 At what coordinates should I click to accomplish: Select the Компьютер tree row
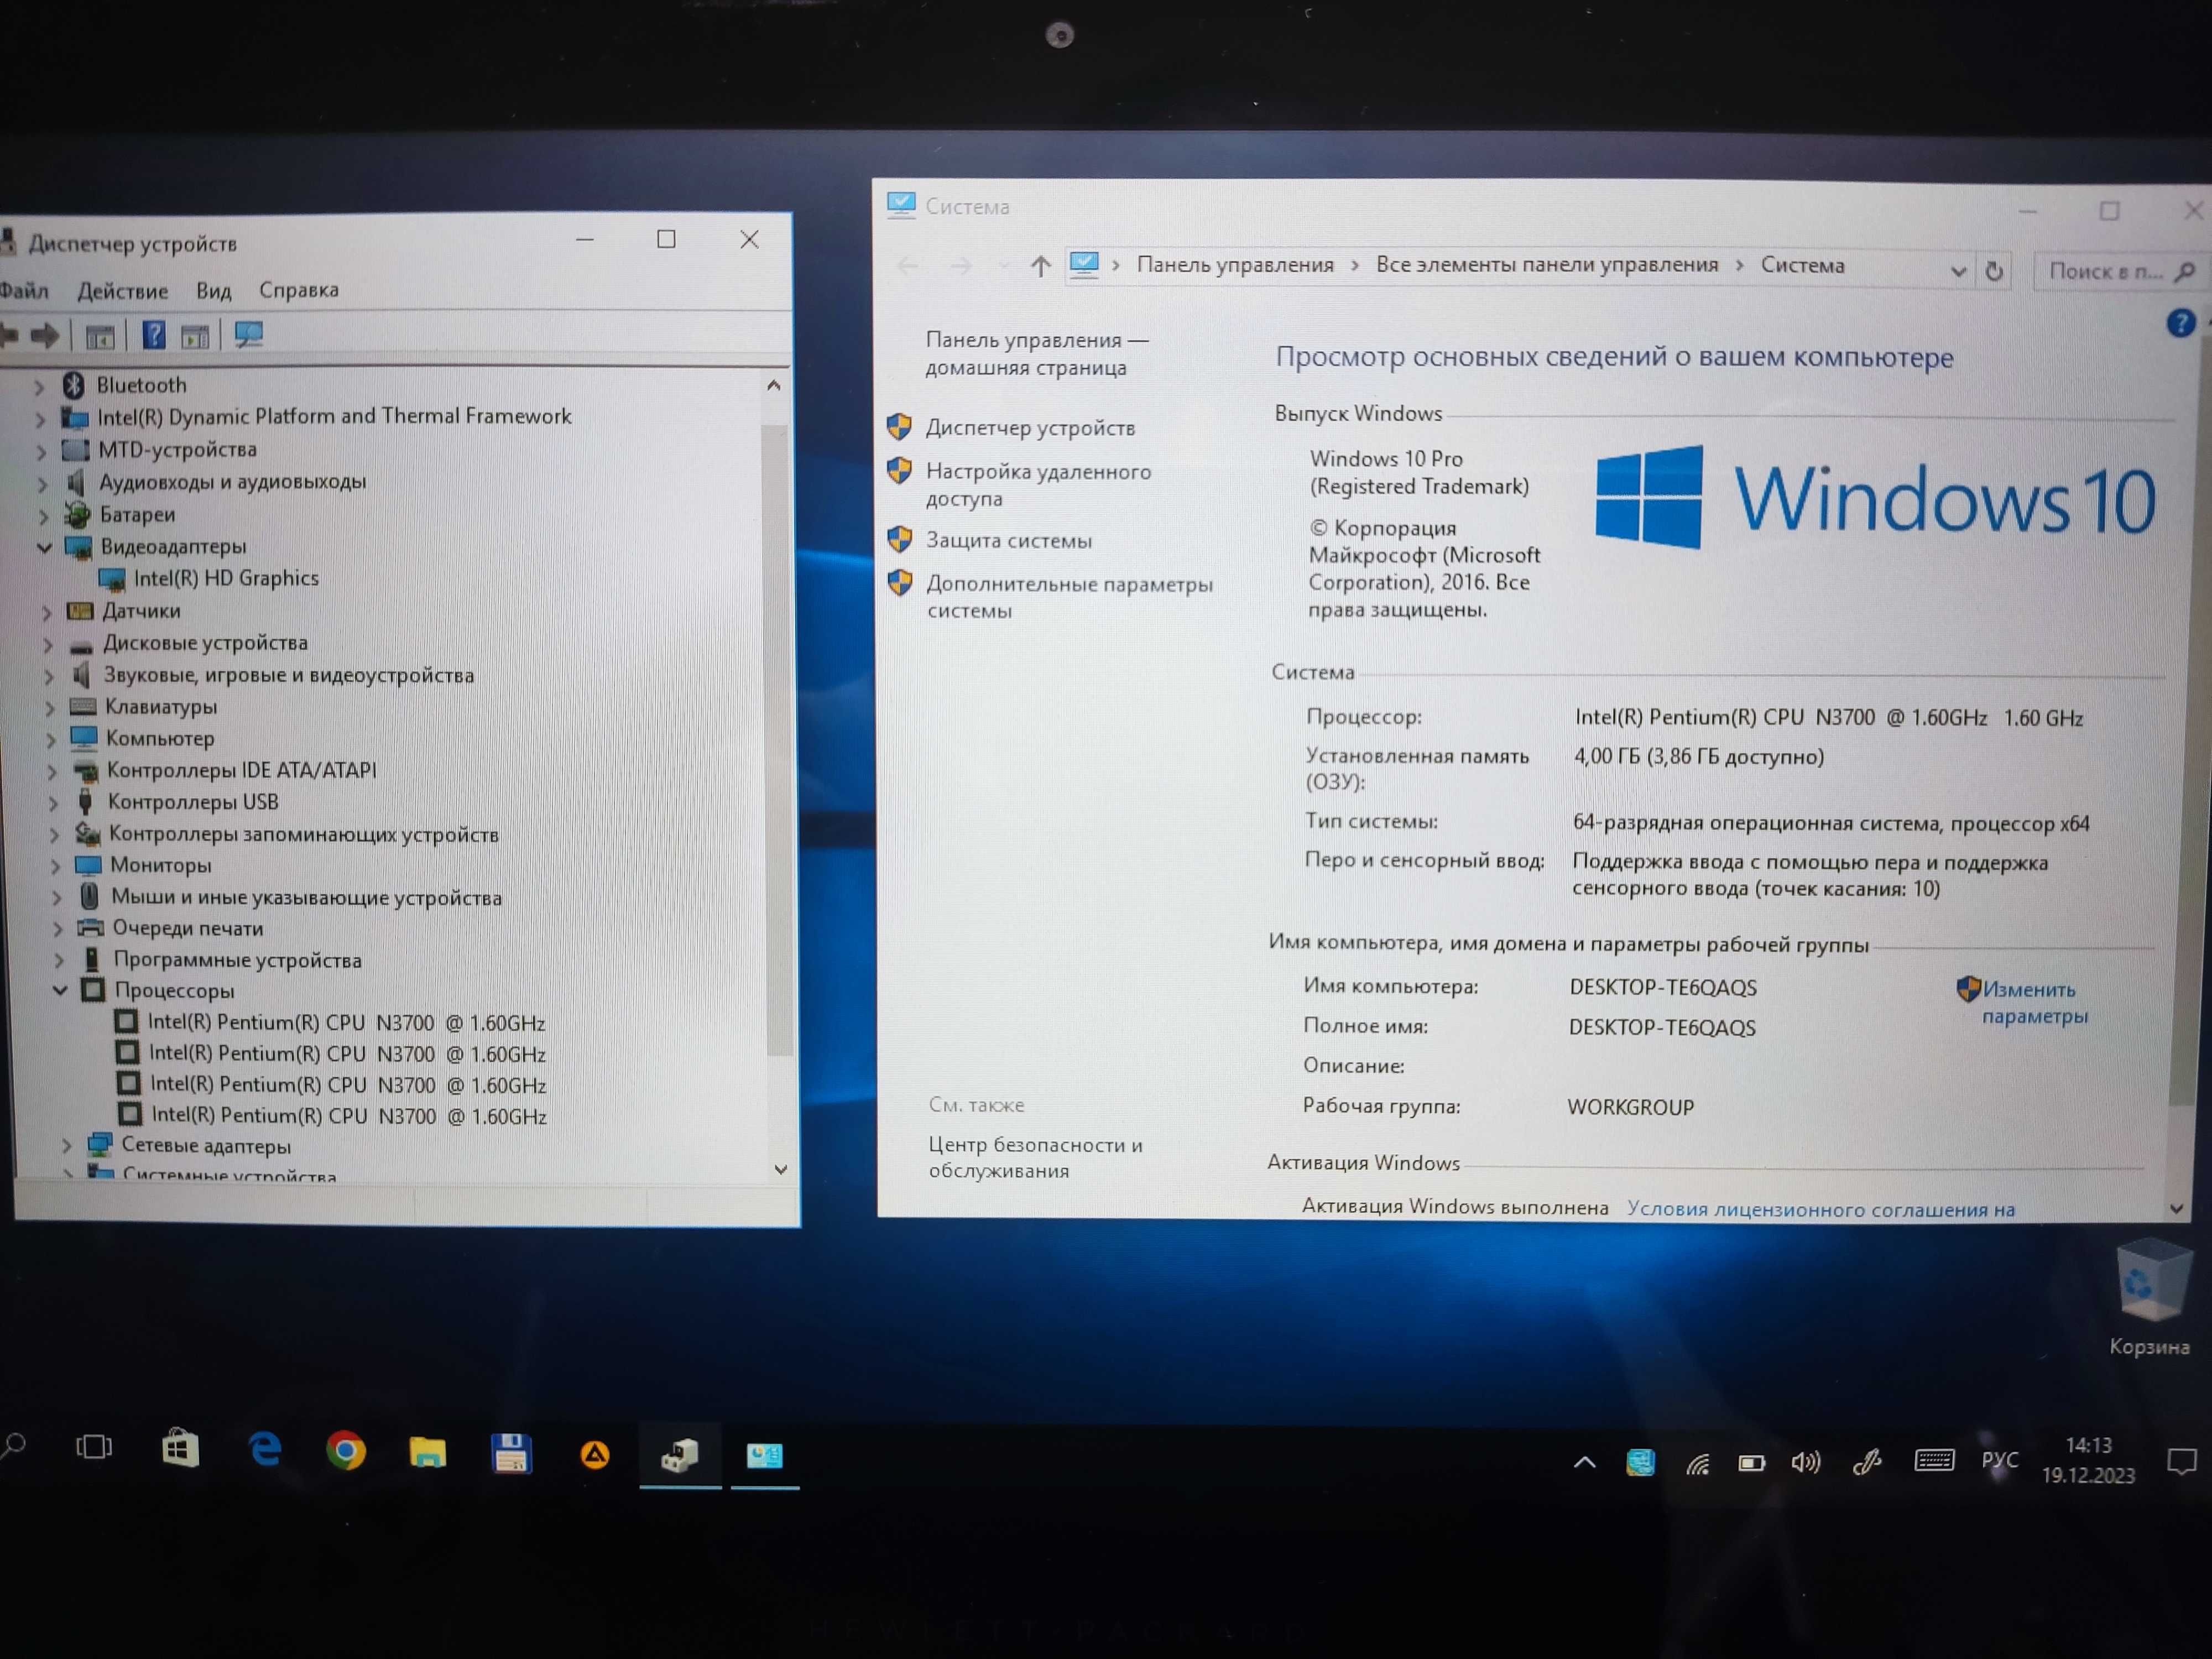160,739
